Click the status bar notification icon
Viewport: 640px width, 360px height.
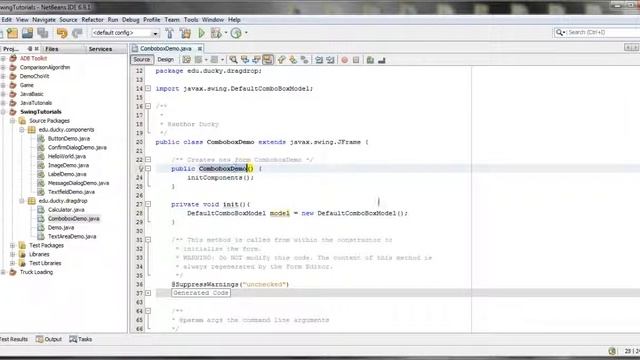click(x=612, y=351)
